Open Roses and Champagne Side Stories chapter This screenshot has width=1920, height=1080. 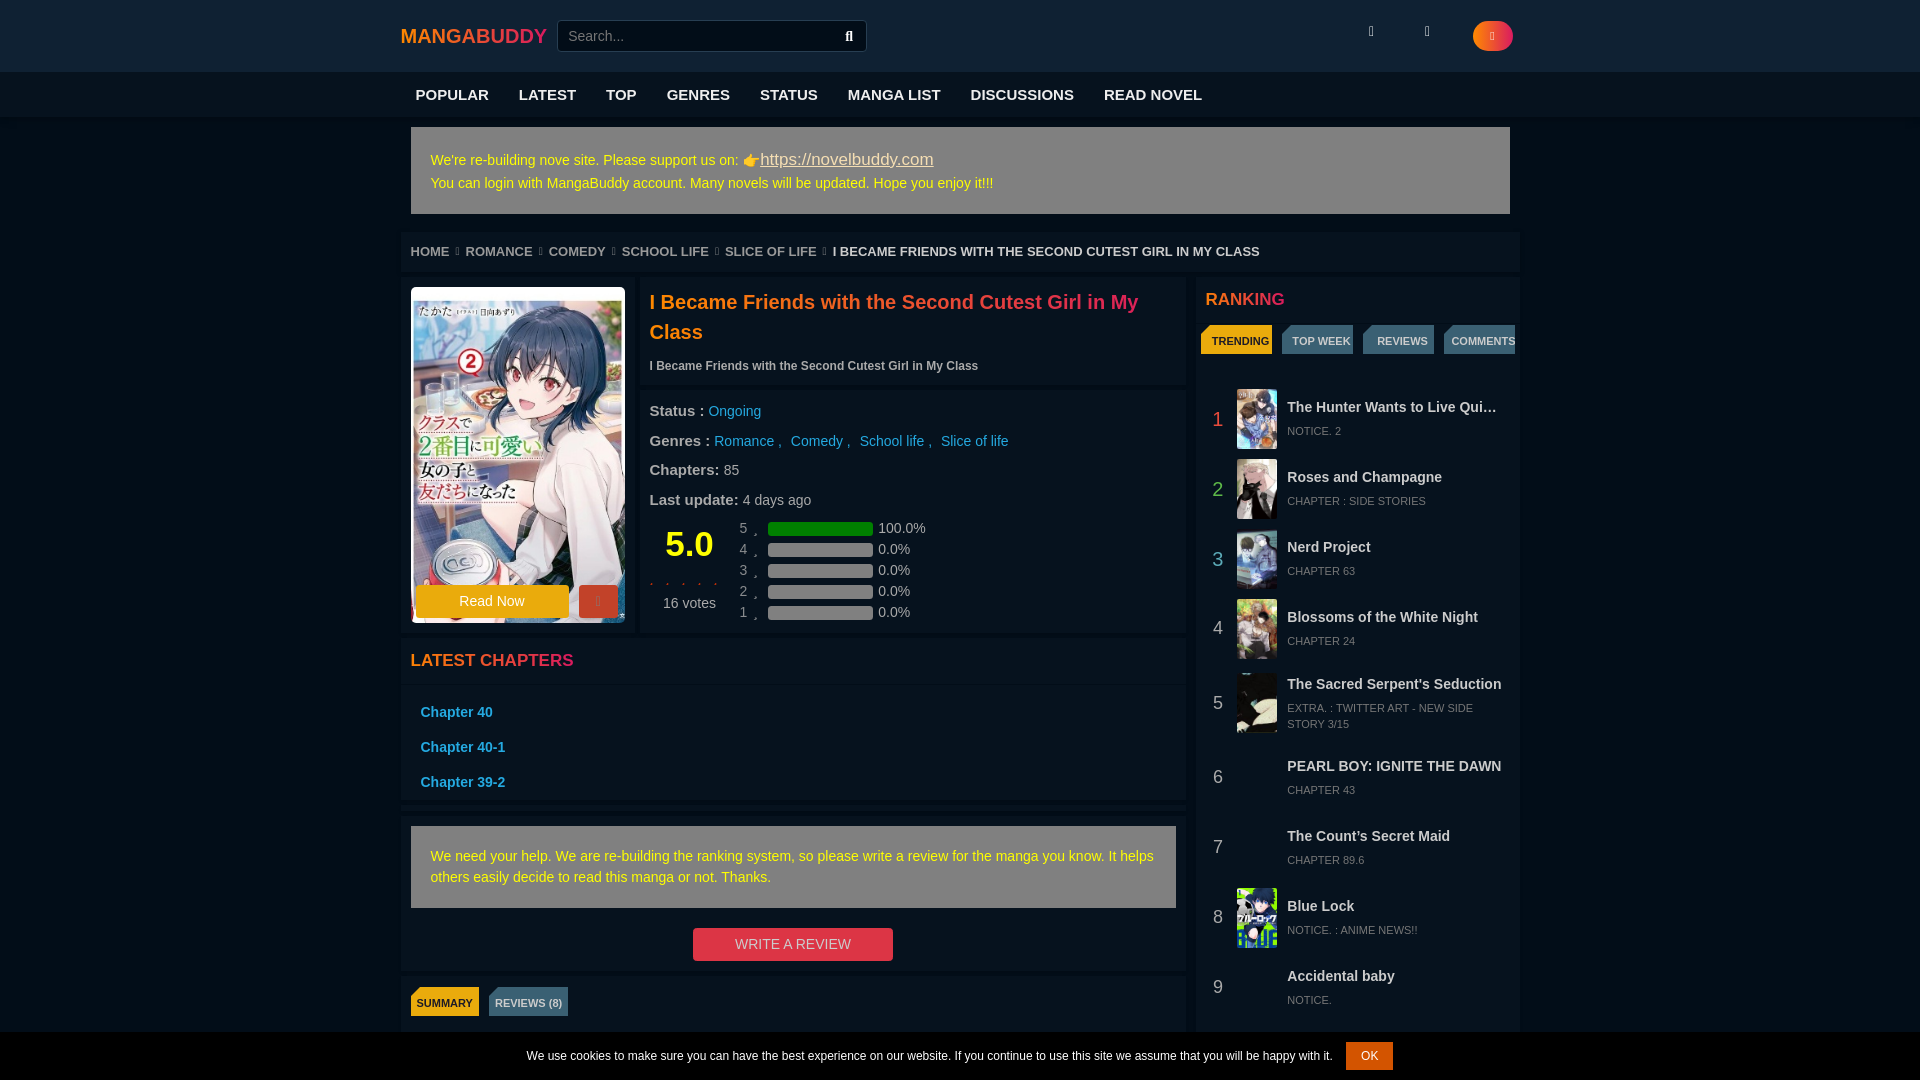(1356, 501)
